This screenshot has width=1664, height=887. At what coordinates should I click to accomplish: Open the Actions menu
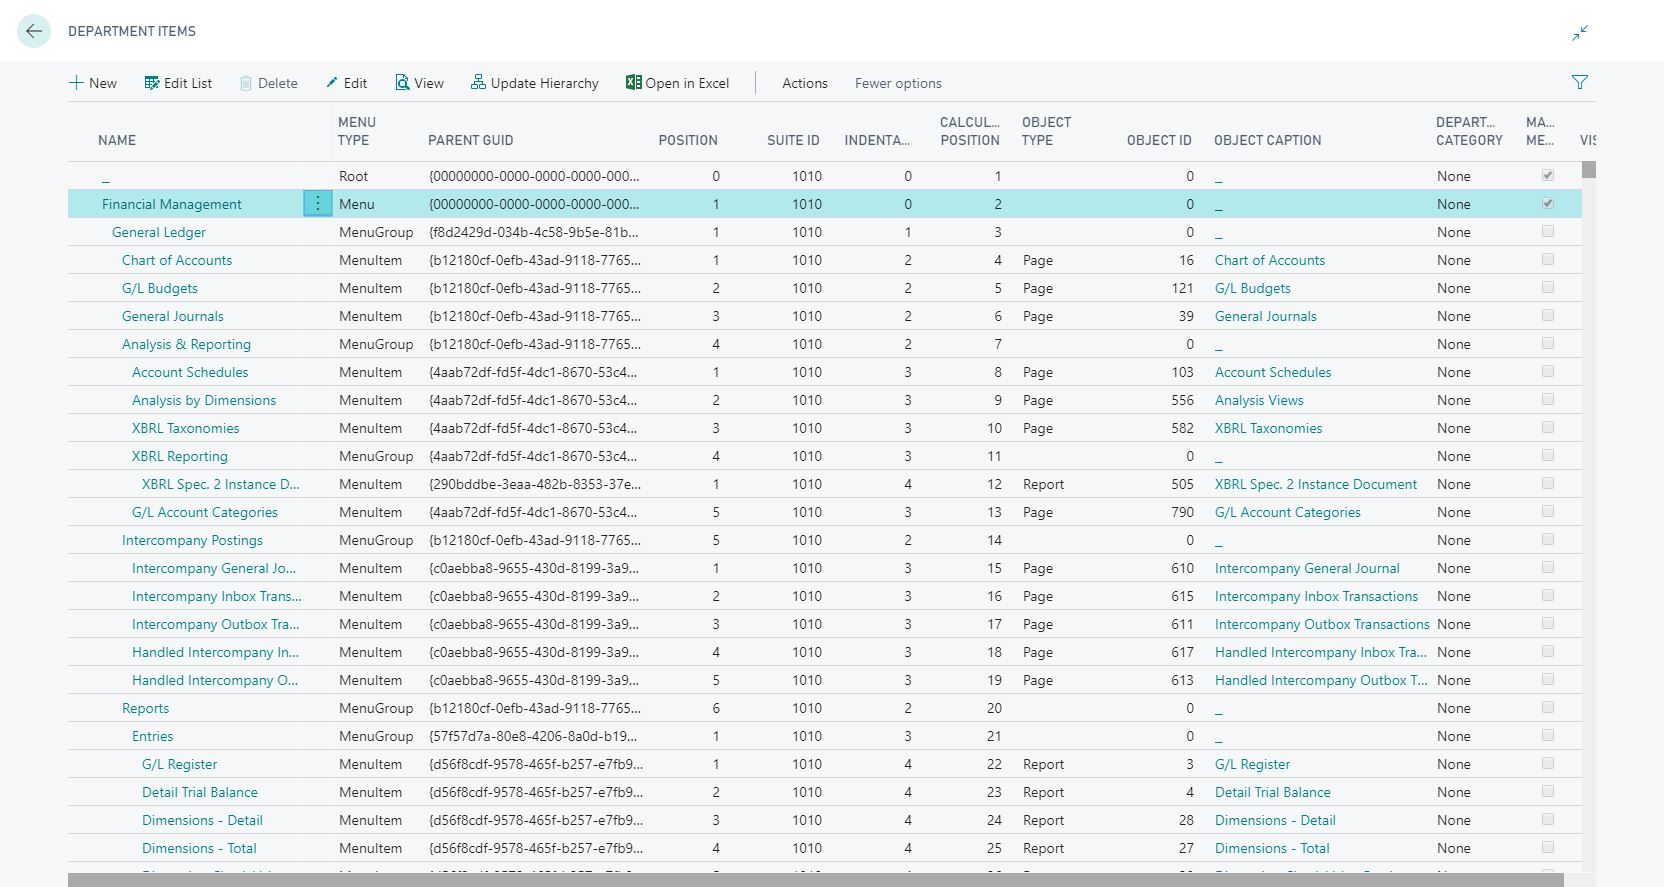[804, 83]
